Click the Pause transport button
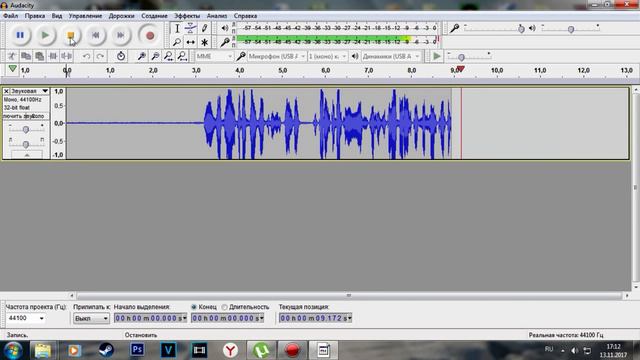This screenshot has height=360, width=640. pos(20,36)
